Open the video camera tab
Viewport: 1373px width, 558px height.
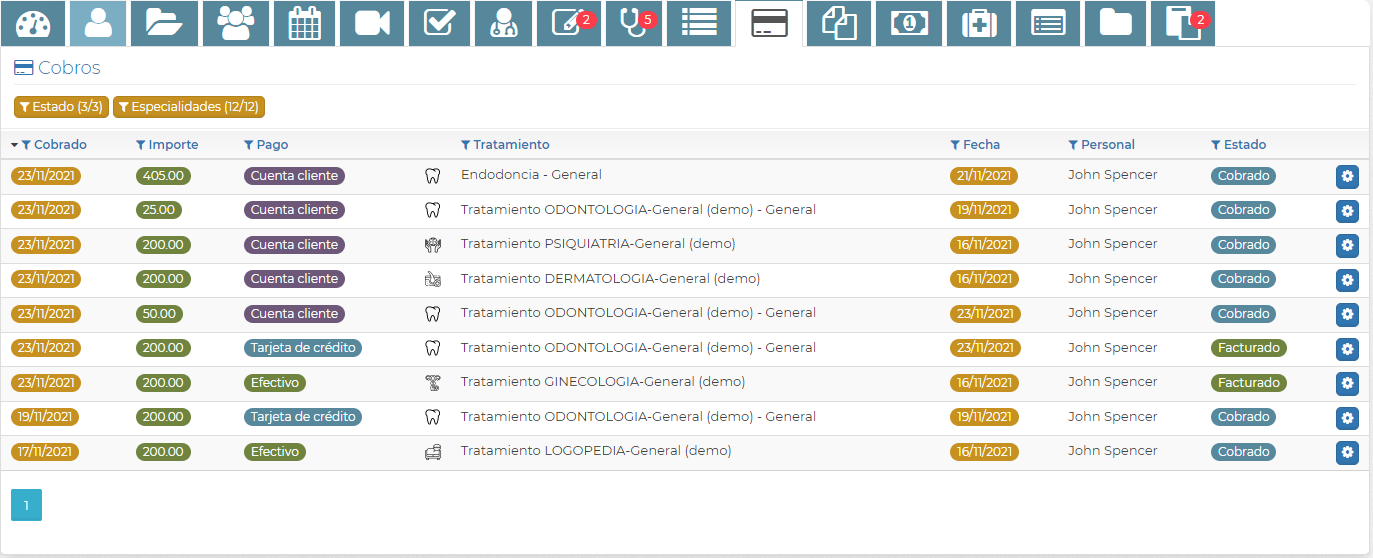pos(371,24)
